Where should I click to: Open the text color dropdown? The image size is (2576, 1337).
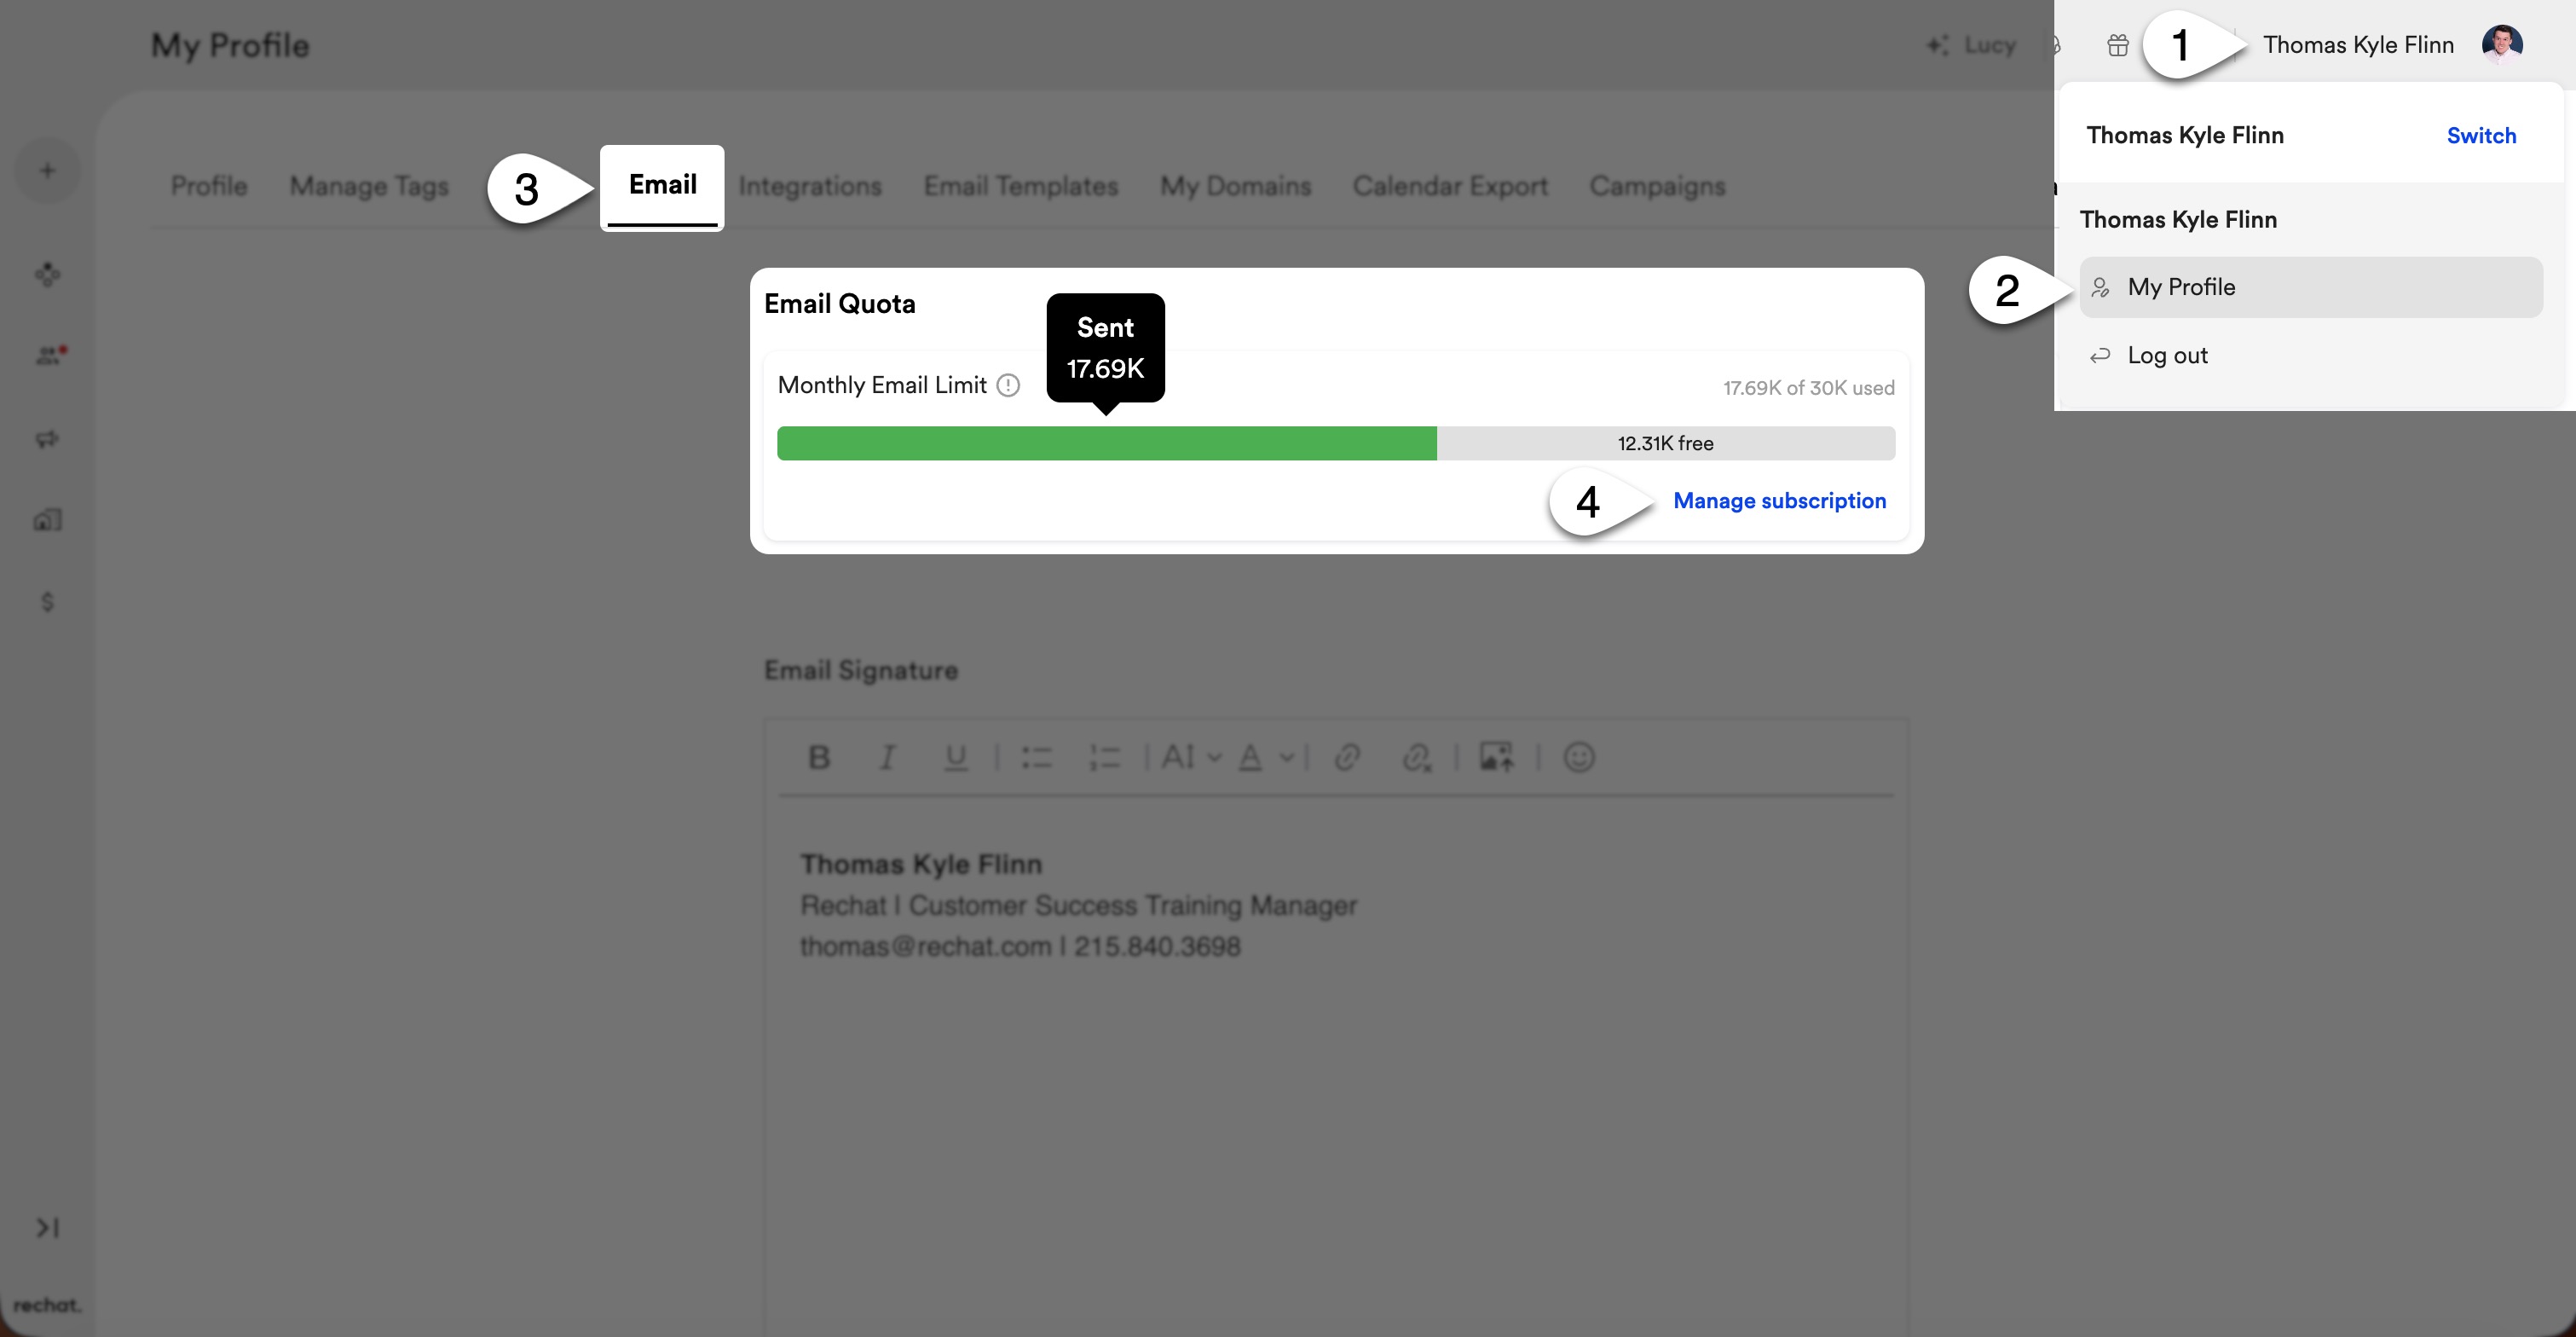click(x=1265, y=757)
